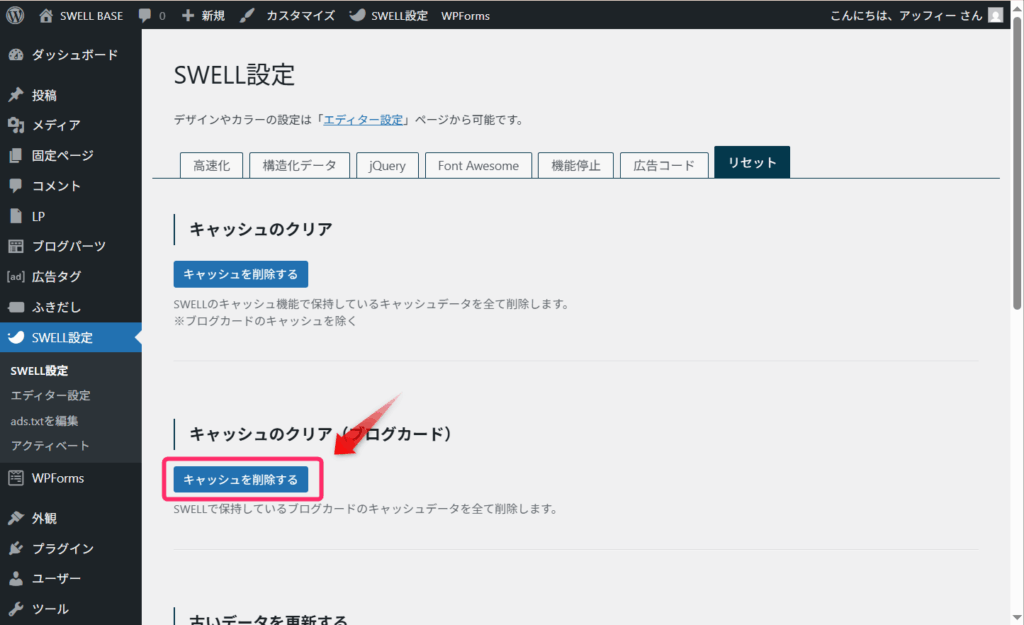Click the SWELL BASE site name
This screenshot has height=625, width=1024.
point(91,16)
